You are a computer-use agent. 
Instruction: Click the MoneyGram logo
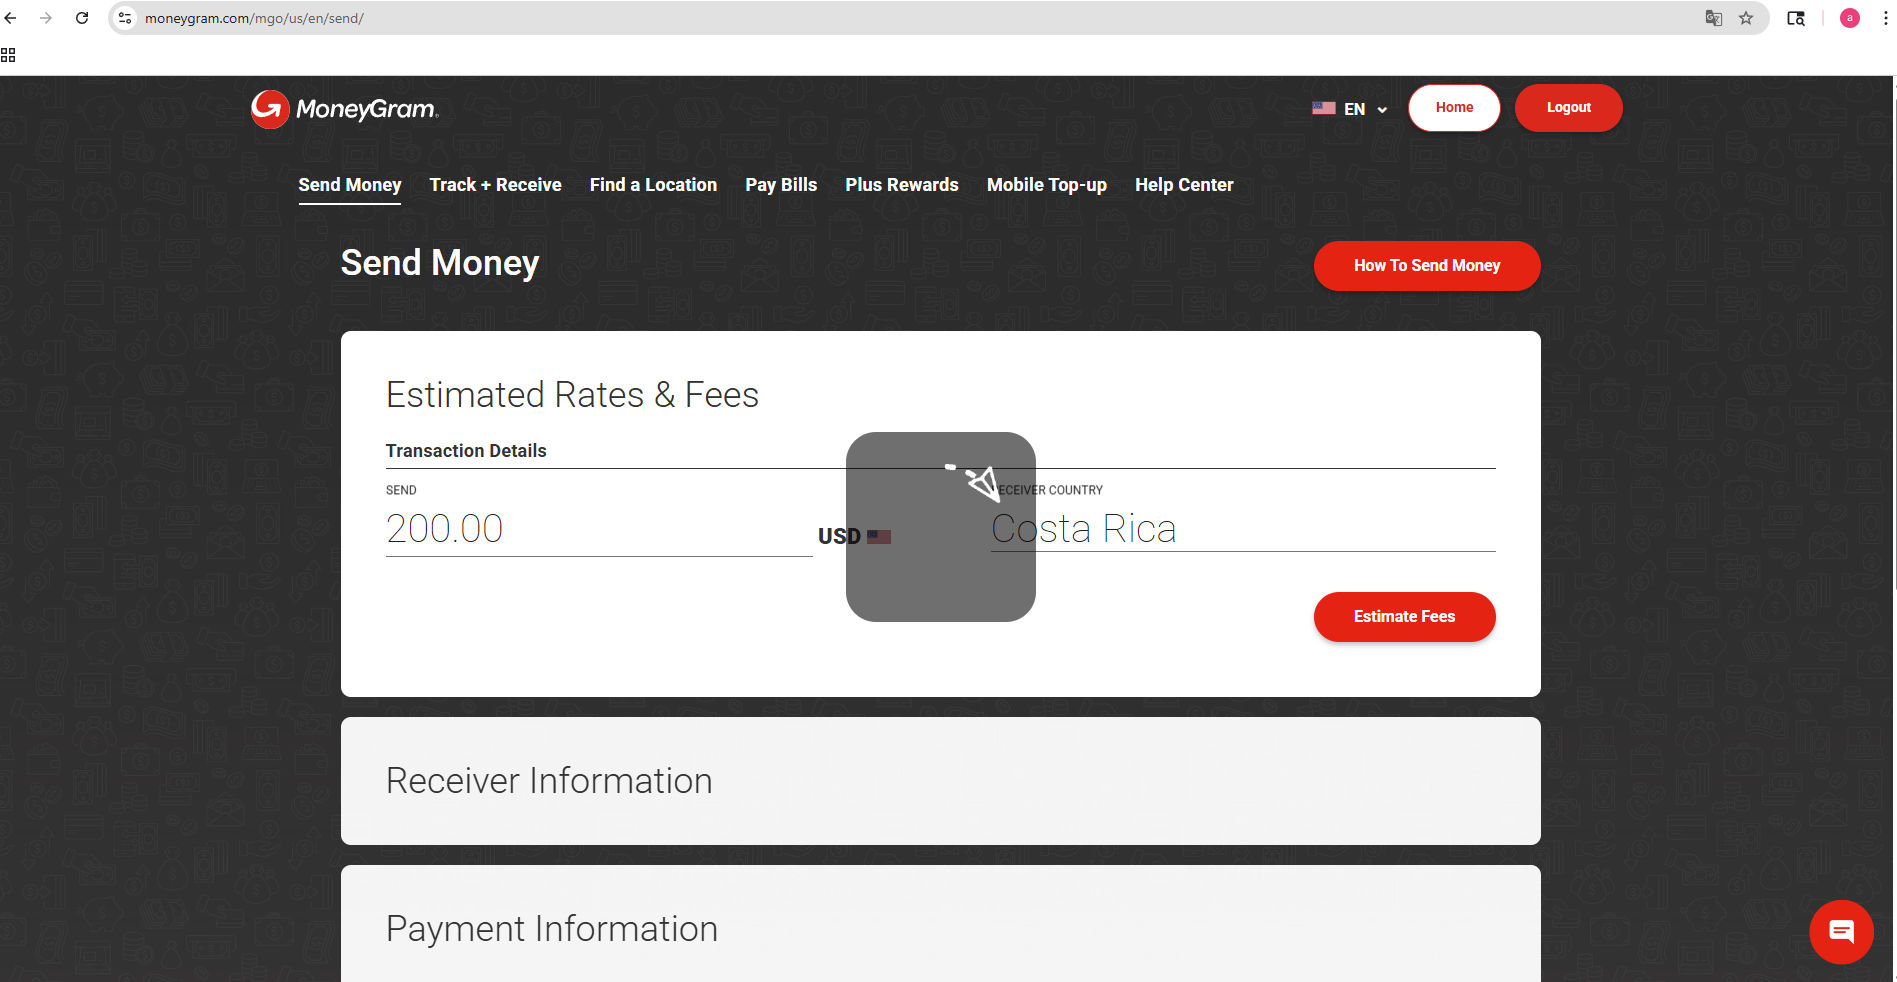[x=344, y=109]
